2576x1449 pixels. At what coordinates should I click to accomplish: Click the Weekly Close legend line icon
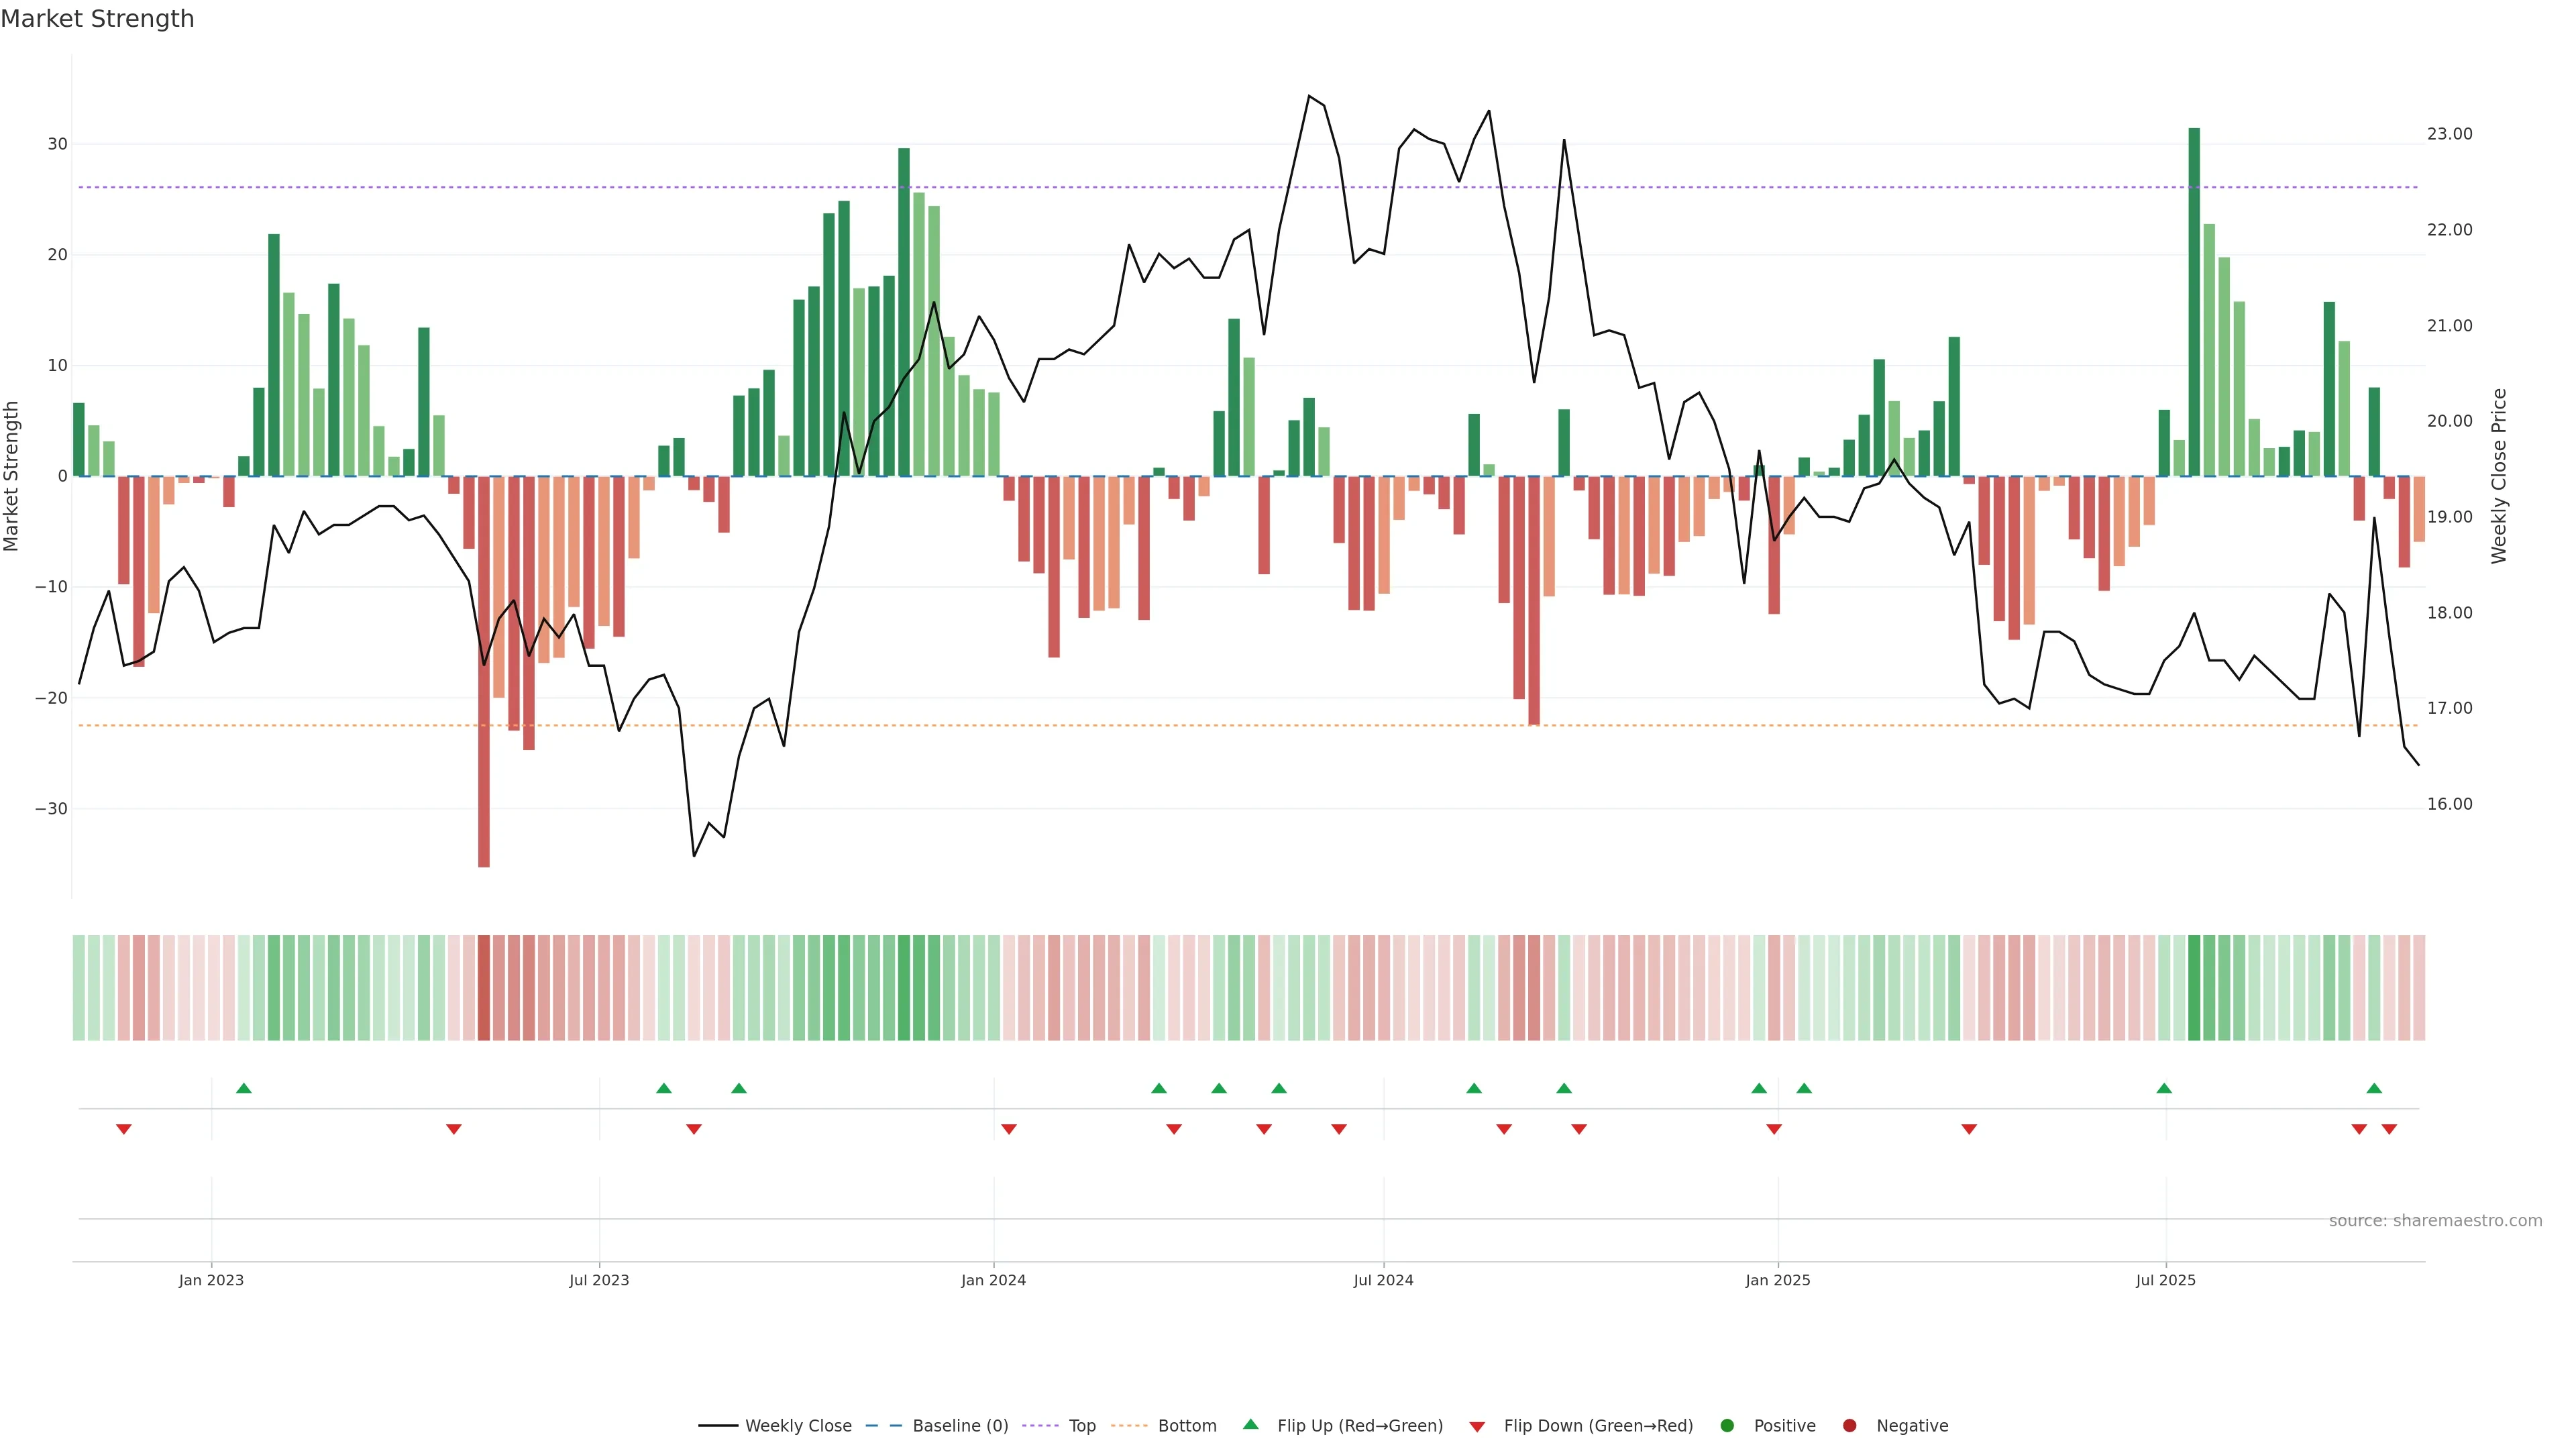tap(718, 1426)
